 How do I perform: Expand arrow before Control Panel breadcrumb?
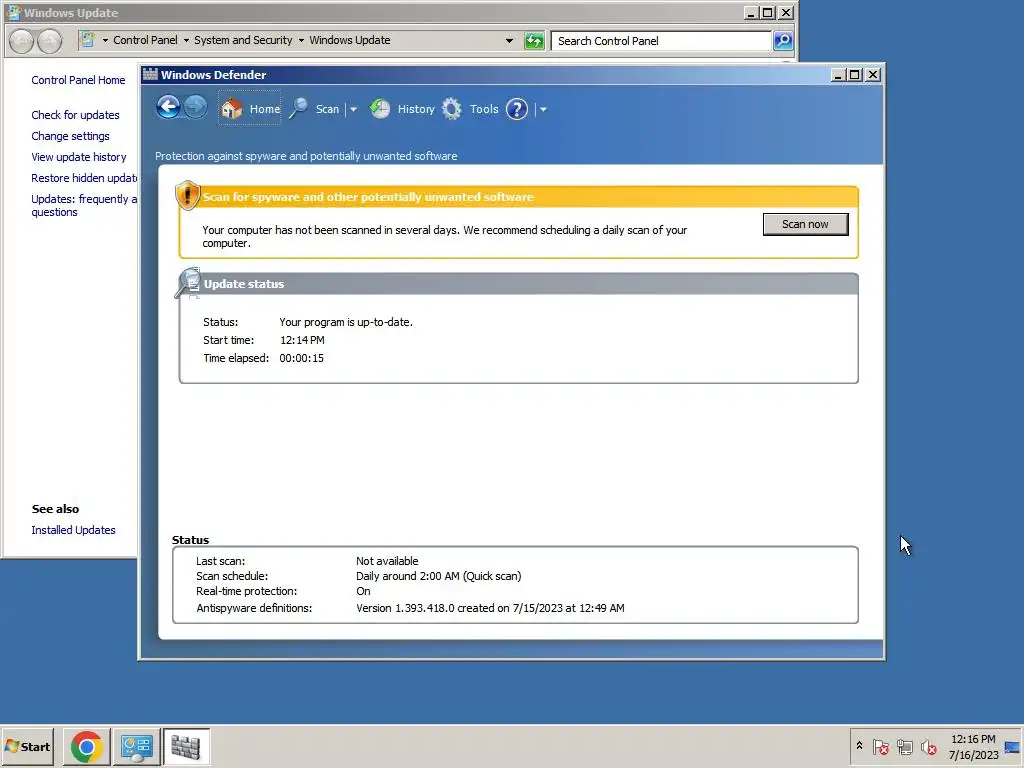(x=105, y=40)
